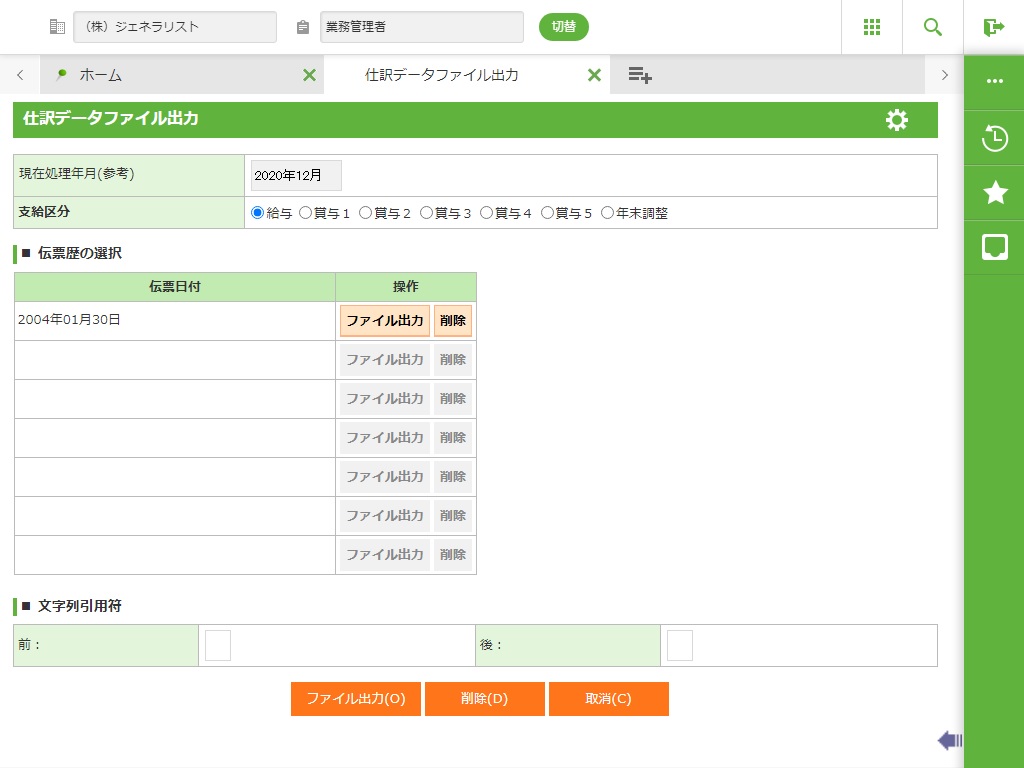This screenshot has height=768, width=1024.
Task: Select the 賞与１ radio button
Action: tap(306, 213)
